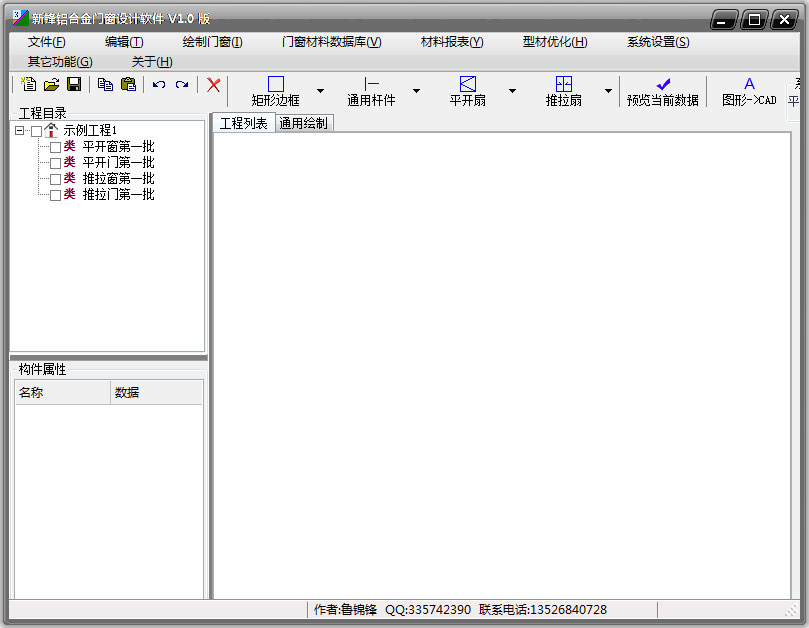The height and width of the screenshot is (628, 809).
Task: Check the box for 示例工程1
Action: (x=36, y=131)
